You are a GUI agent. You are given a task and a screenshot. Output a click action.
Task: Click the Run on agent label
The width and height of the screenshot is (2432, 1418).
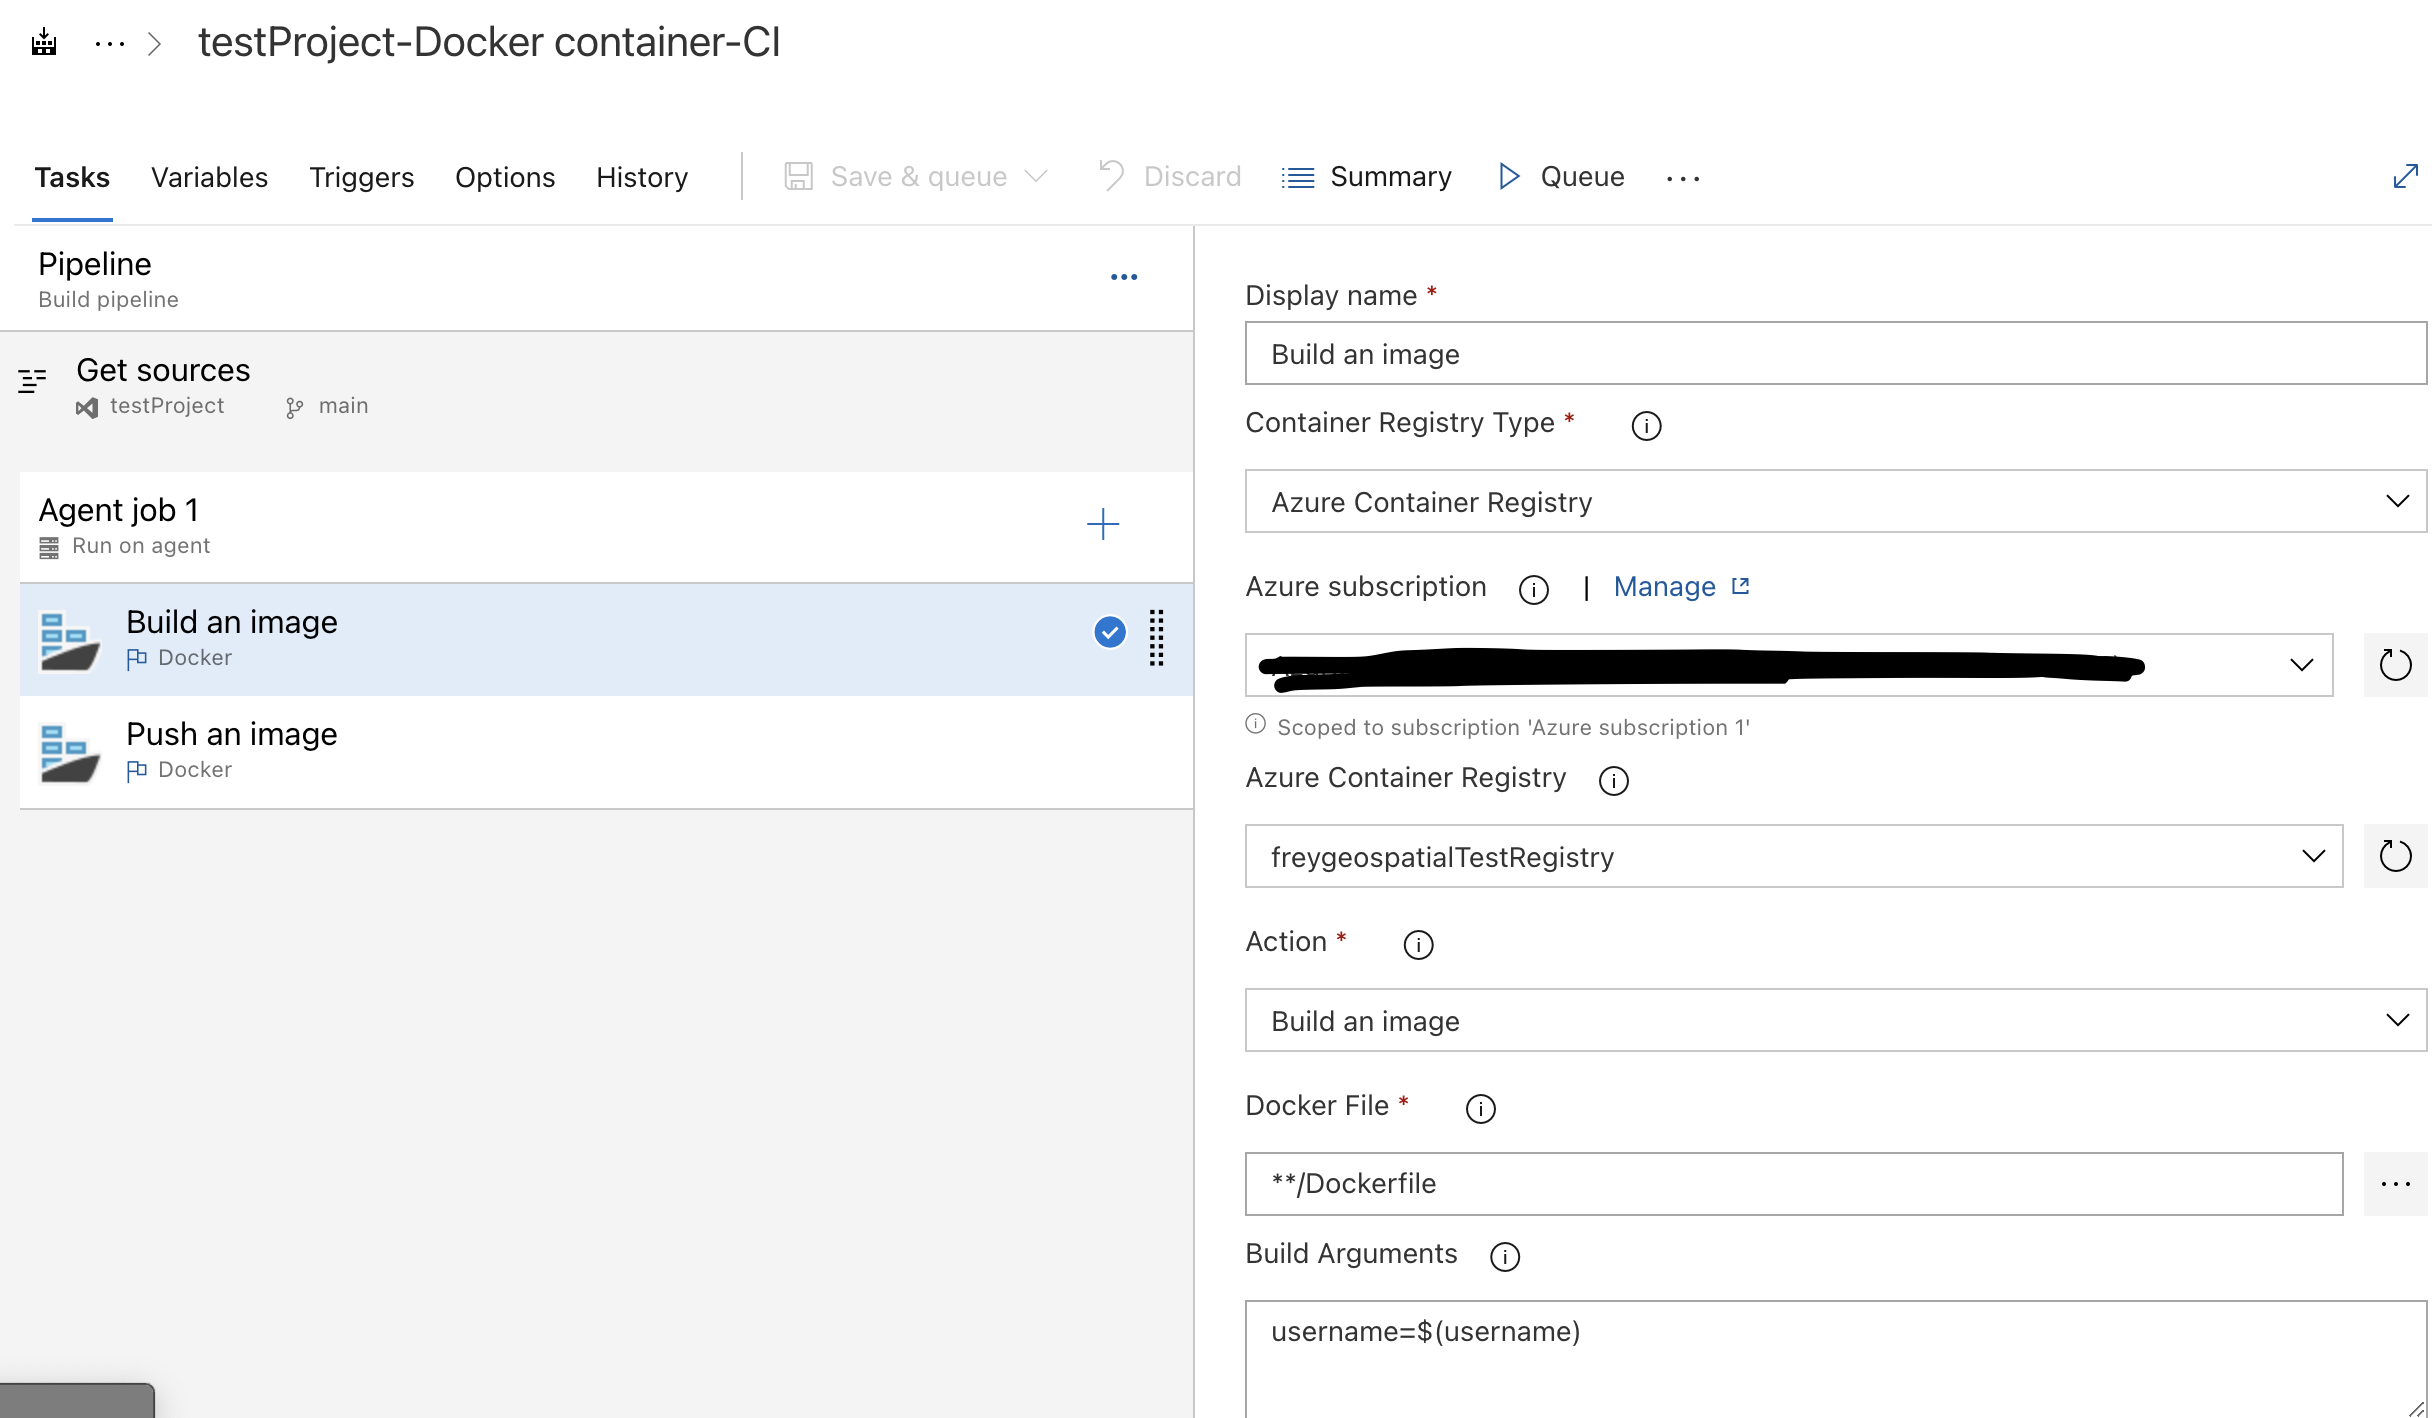tap(141, 546)
